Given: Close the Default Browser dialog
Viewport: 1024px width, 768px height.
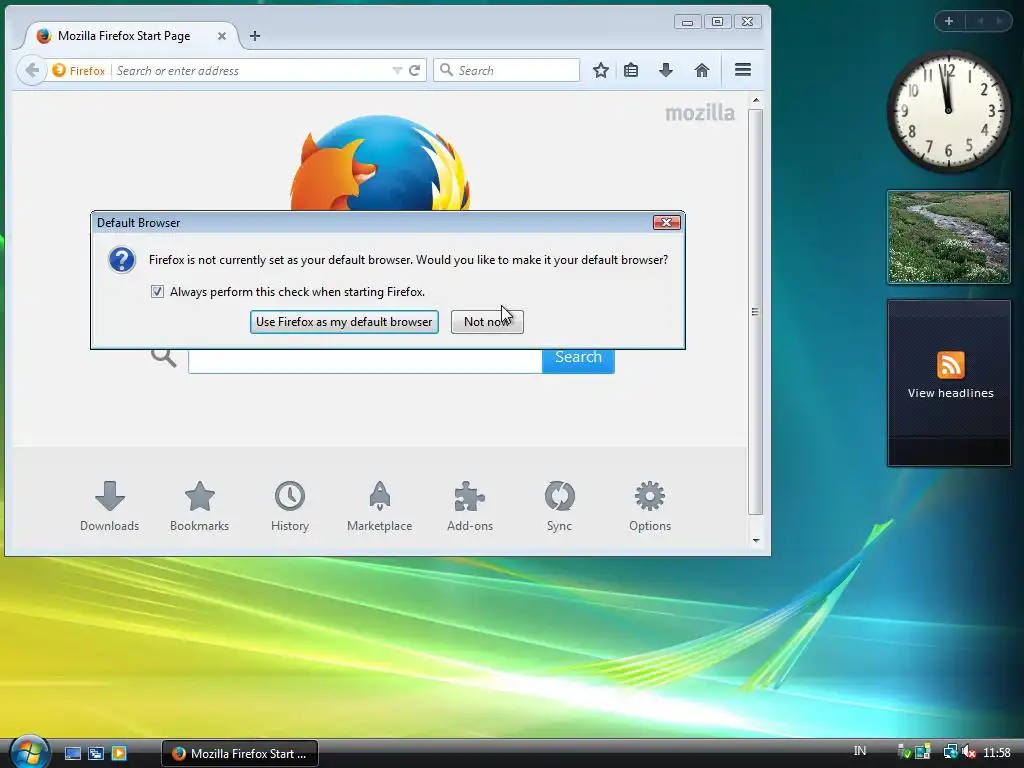Looking at the screenshot, I should (x=666, y=223).
